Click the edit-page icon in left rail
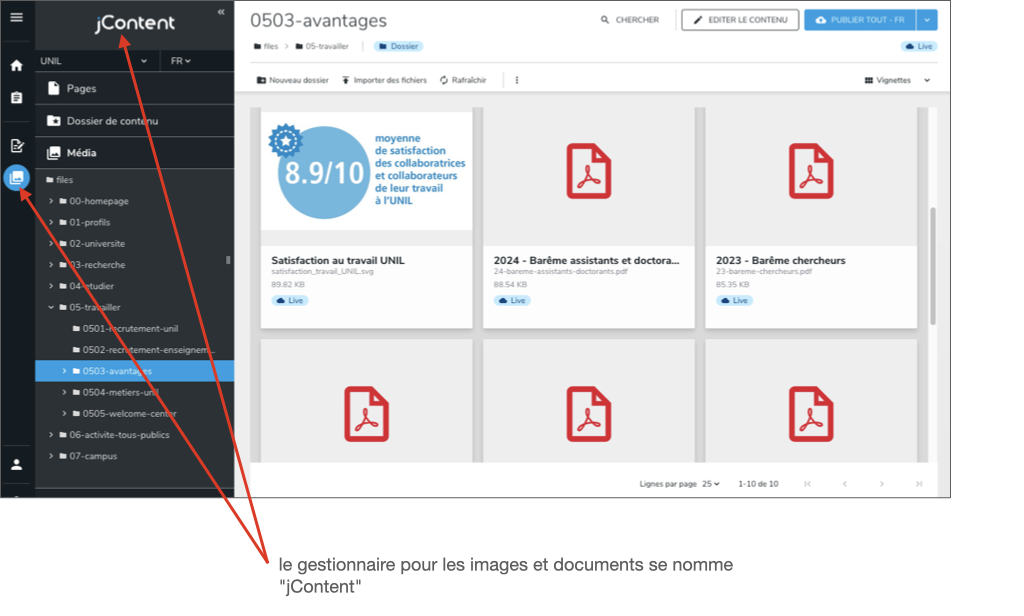The height and width of the screenshot is (616, 1024). point(16,146)
